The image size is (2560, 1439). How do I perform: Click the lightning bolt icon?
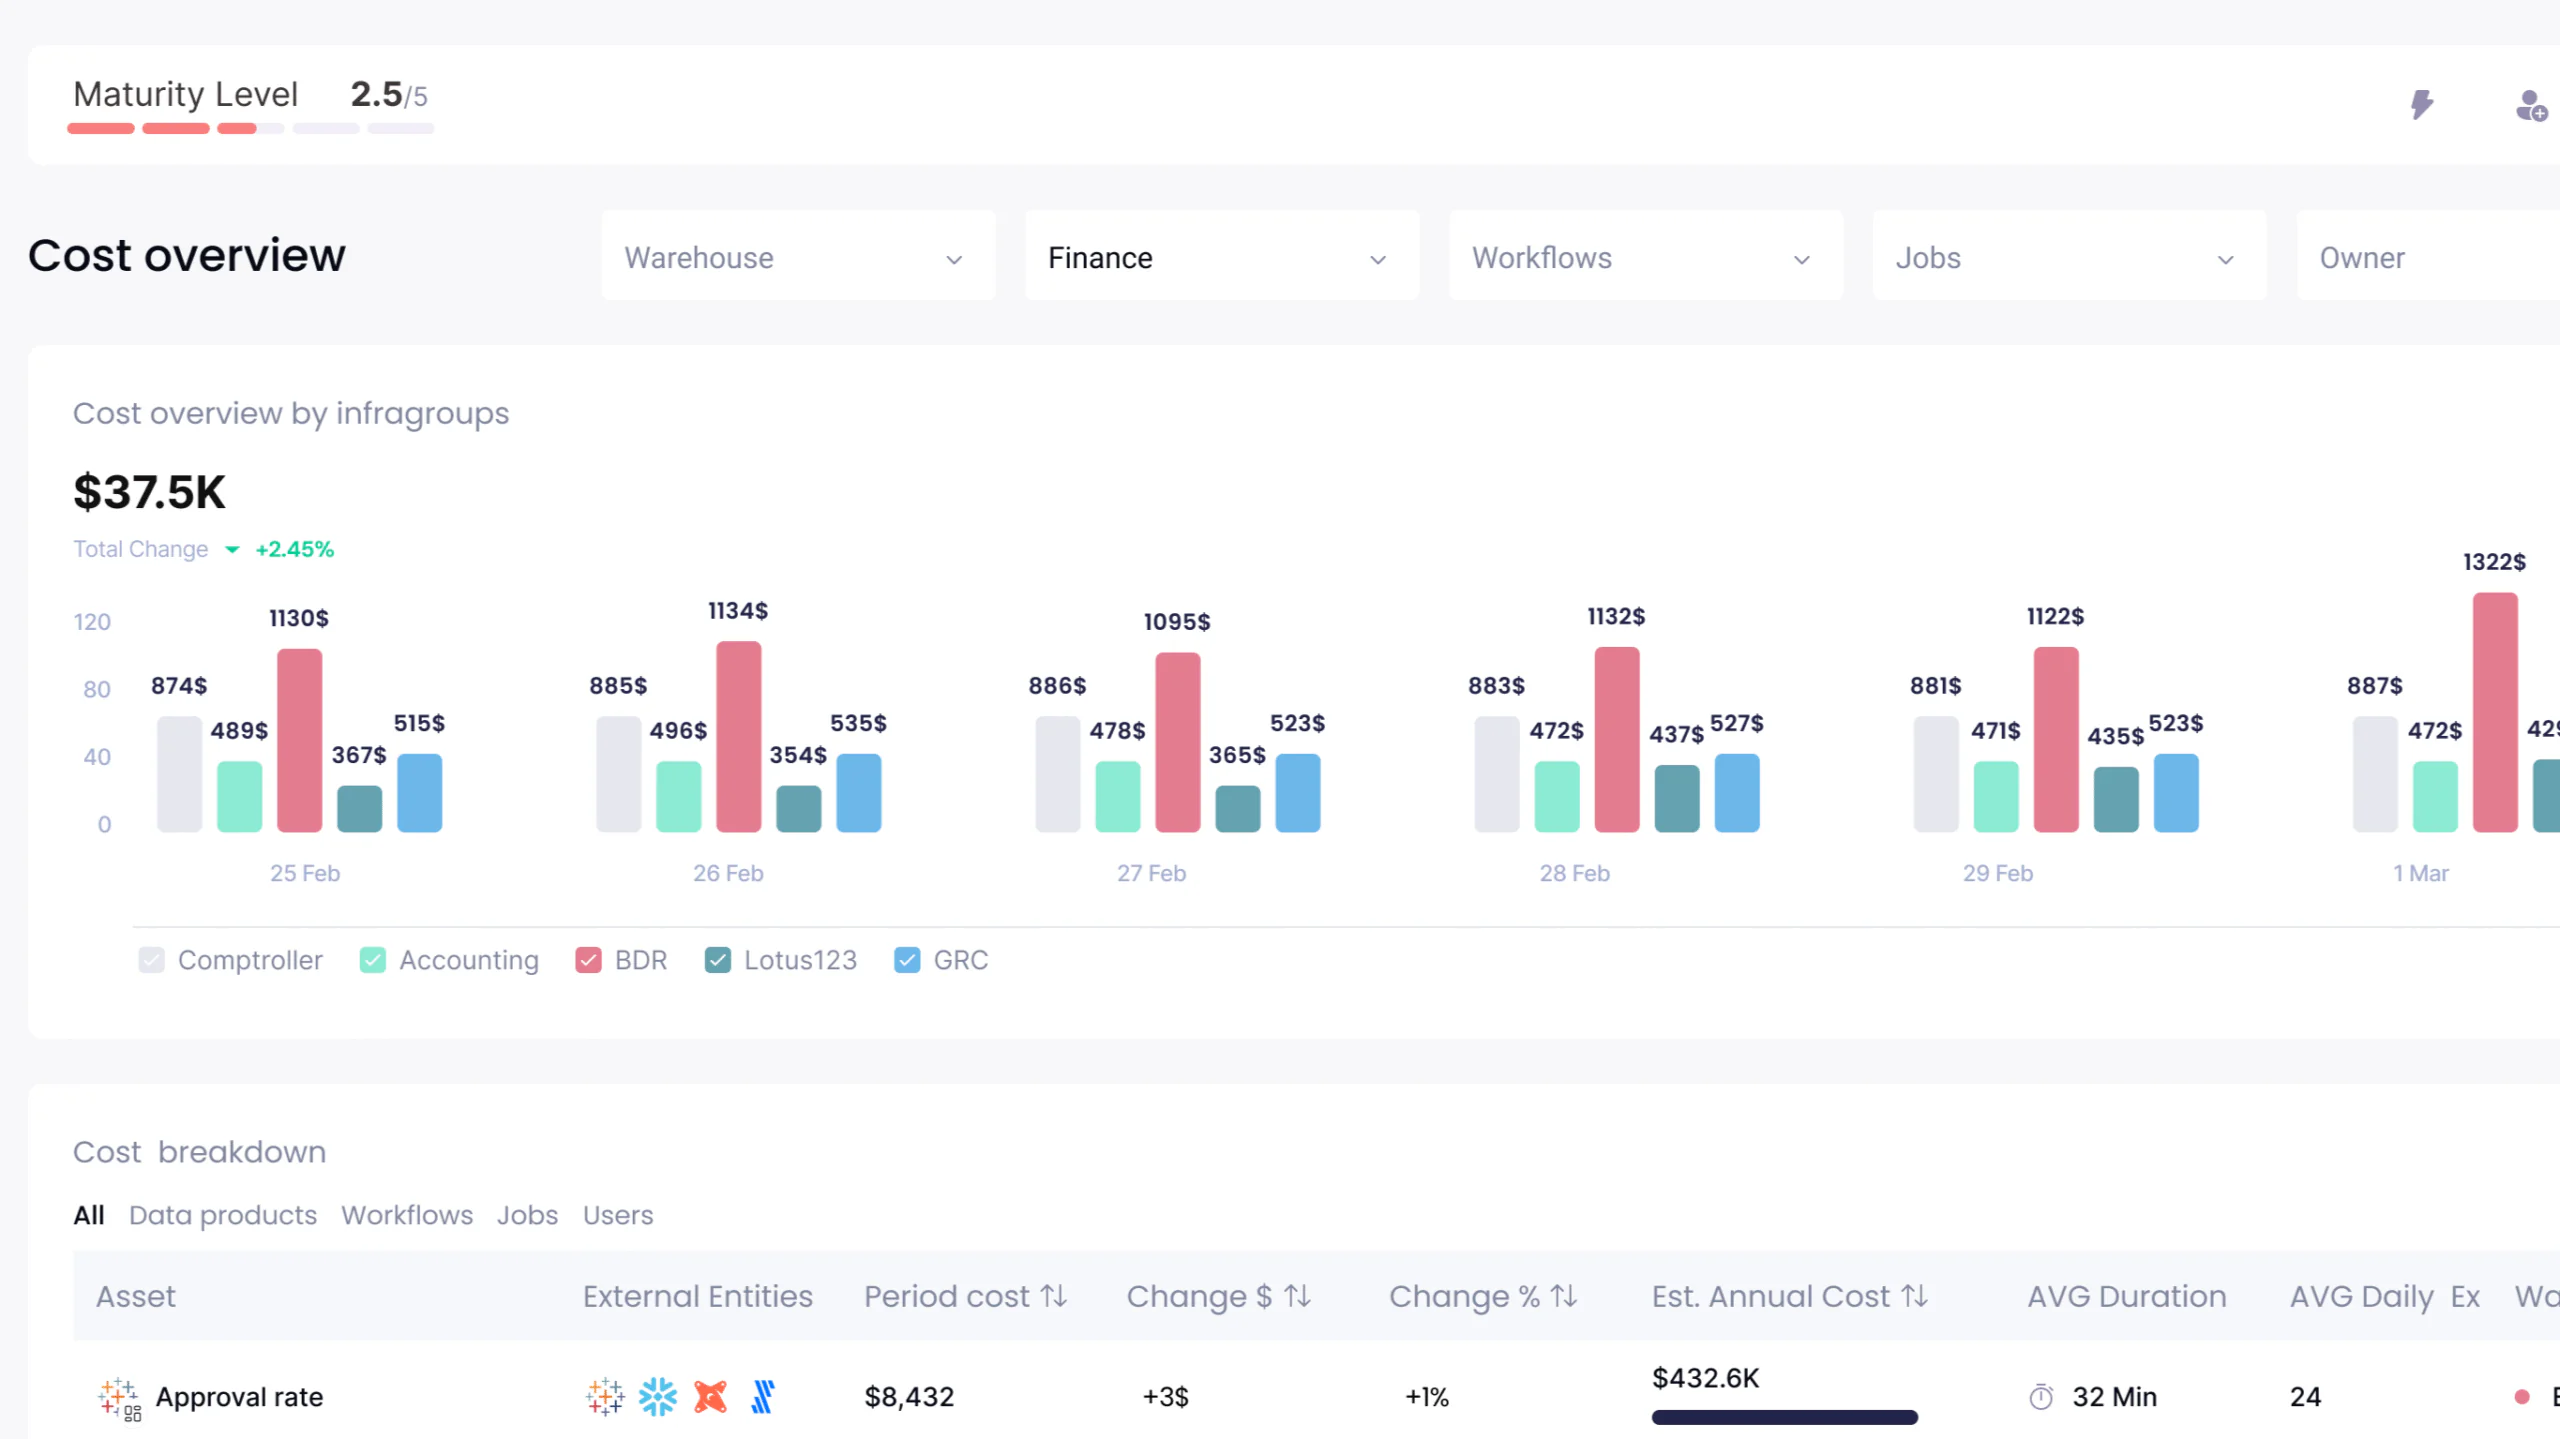[2421, 104]
